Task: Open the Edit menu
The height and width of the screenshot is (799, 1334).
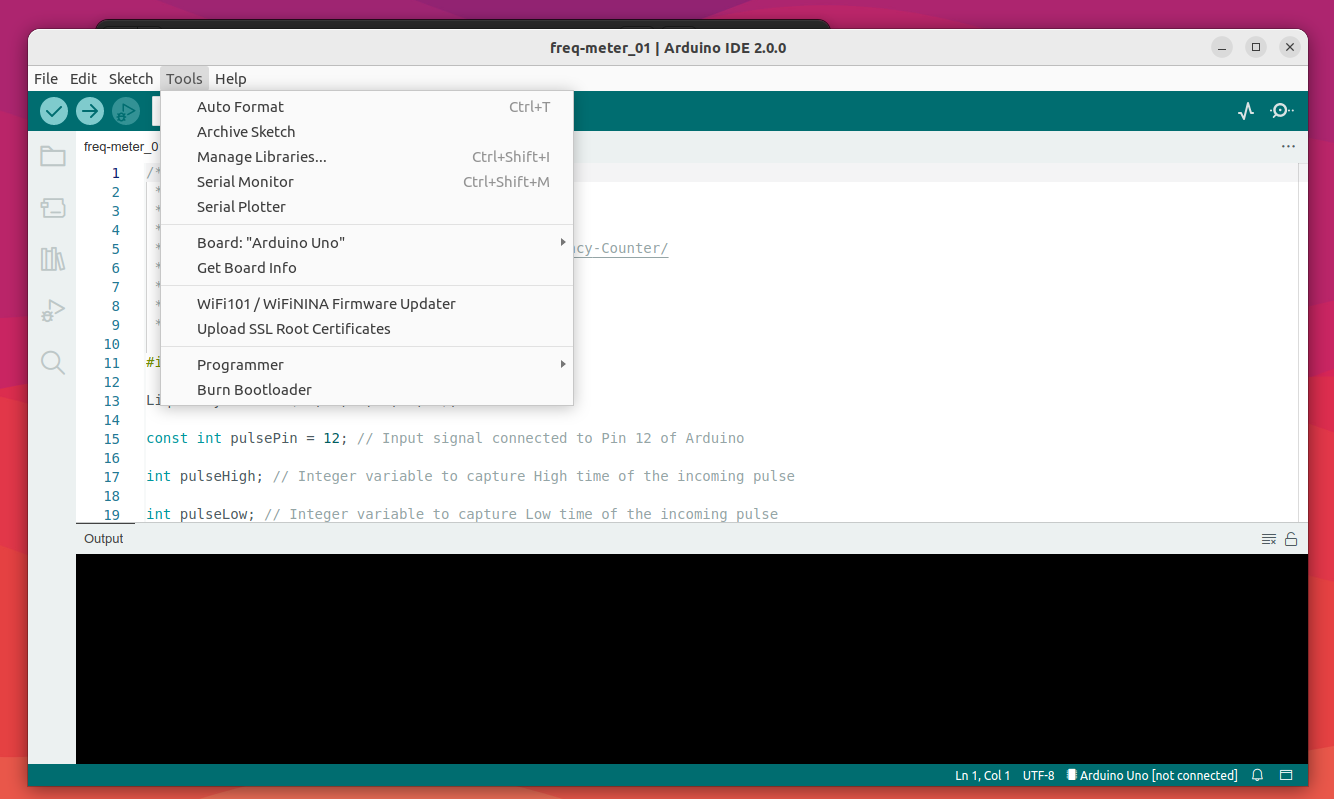Action: pyautogui.click(x=83, y=79)
